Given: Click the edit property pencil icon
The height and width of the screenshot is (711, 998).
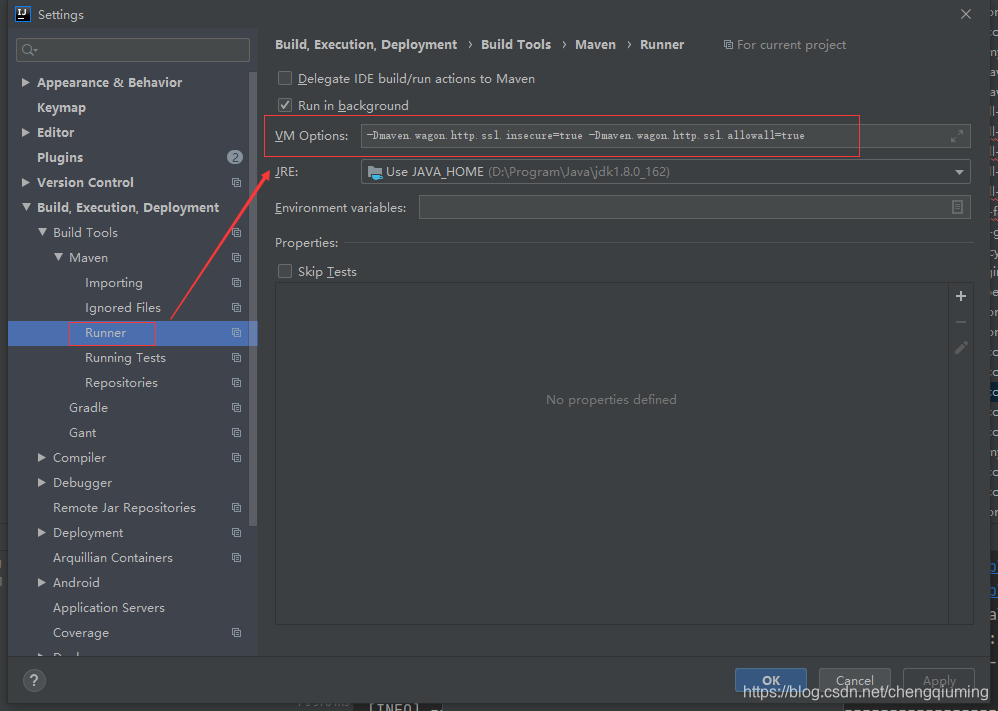Looking at the screenshot, I should tap(961, 348).
